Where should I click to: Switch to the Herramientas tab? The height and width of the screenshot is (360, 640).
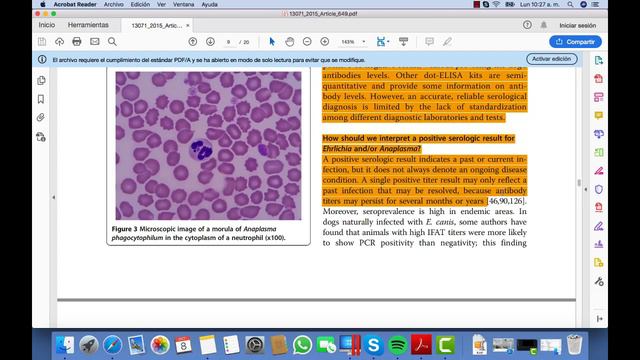coord(88,25)
